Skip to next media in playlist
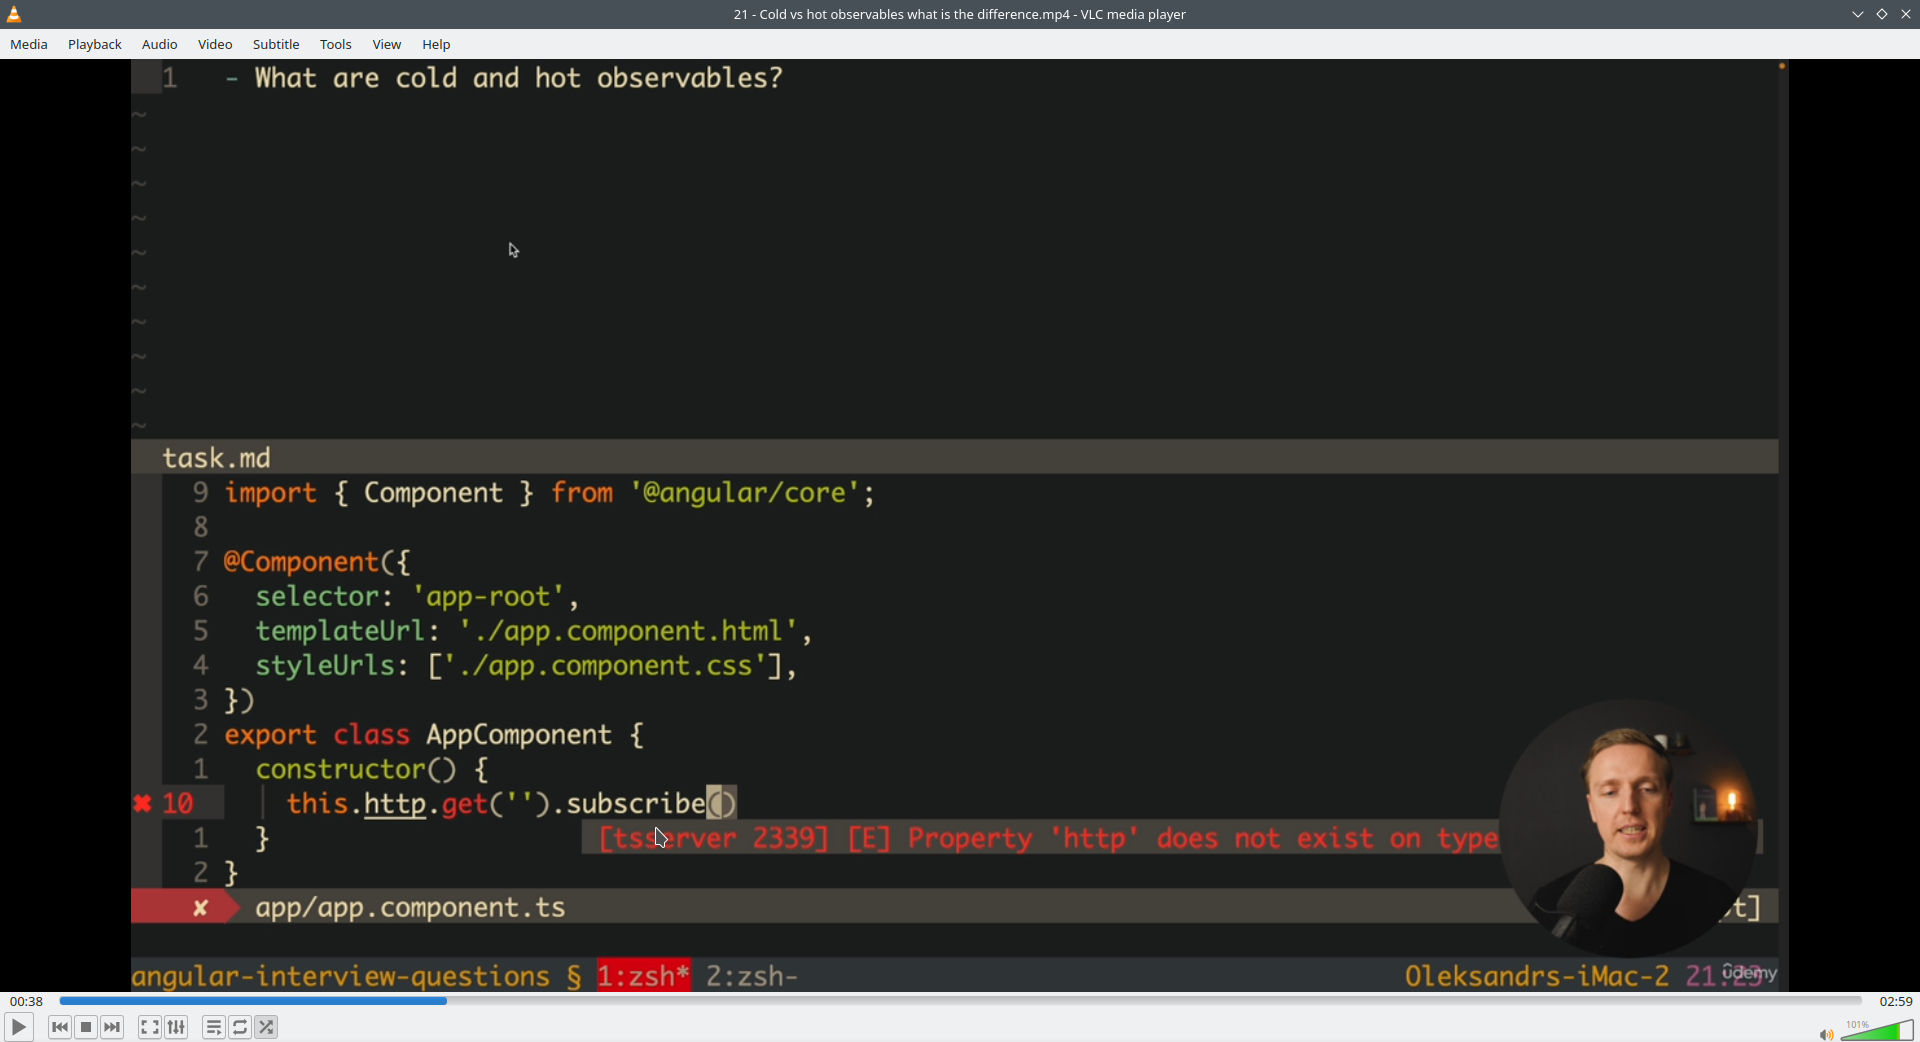Viewport: 1920px width, 1042px height. 112,1027
